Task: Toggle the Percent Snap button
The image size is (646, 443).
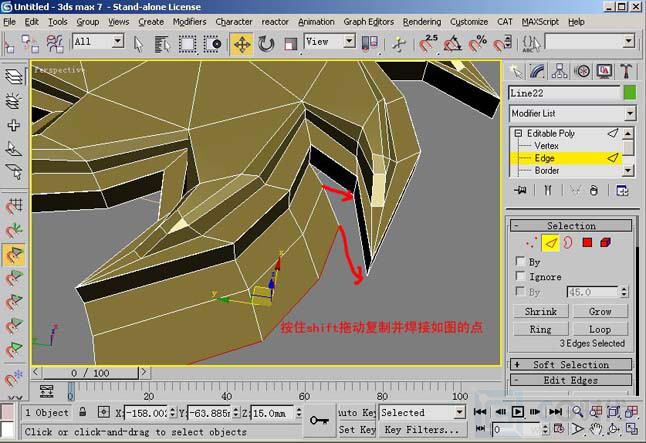Action: (477, 44)
